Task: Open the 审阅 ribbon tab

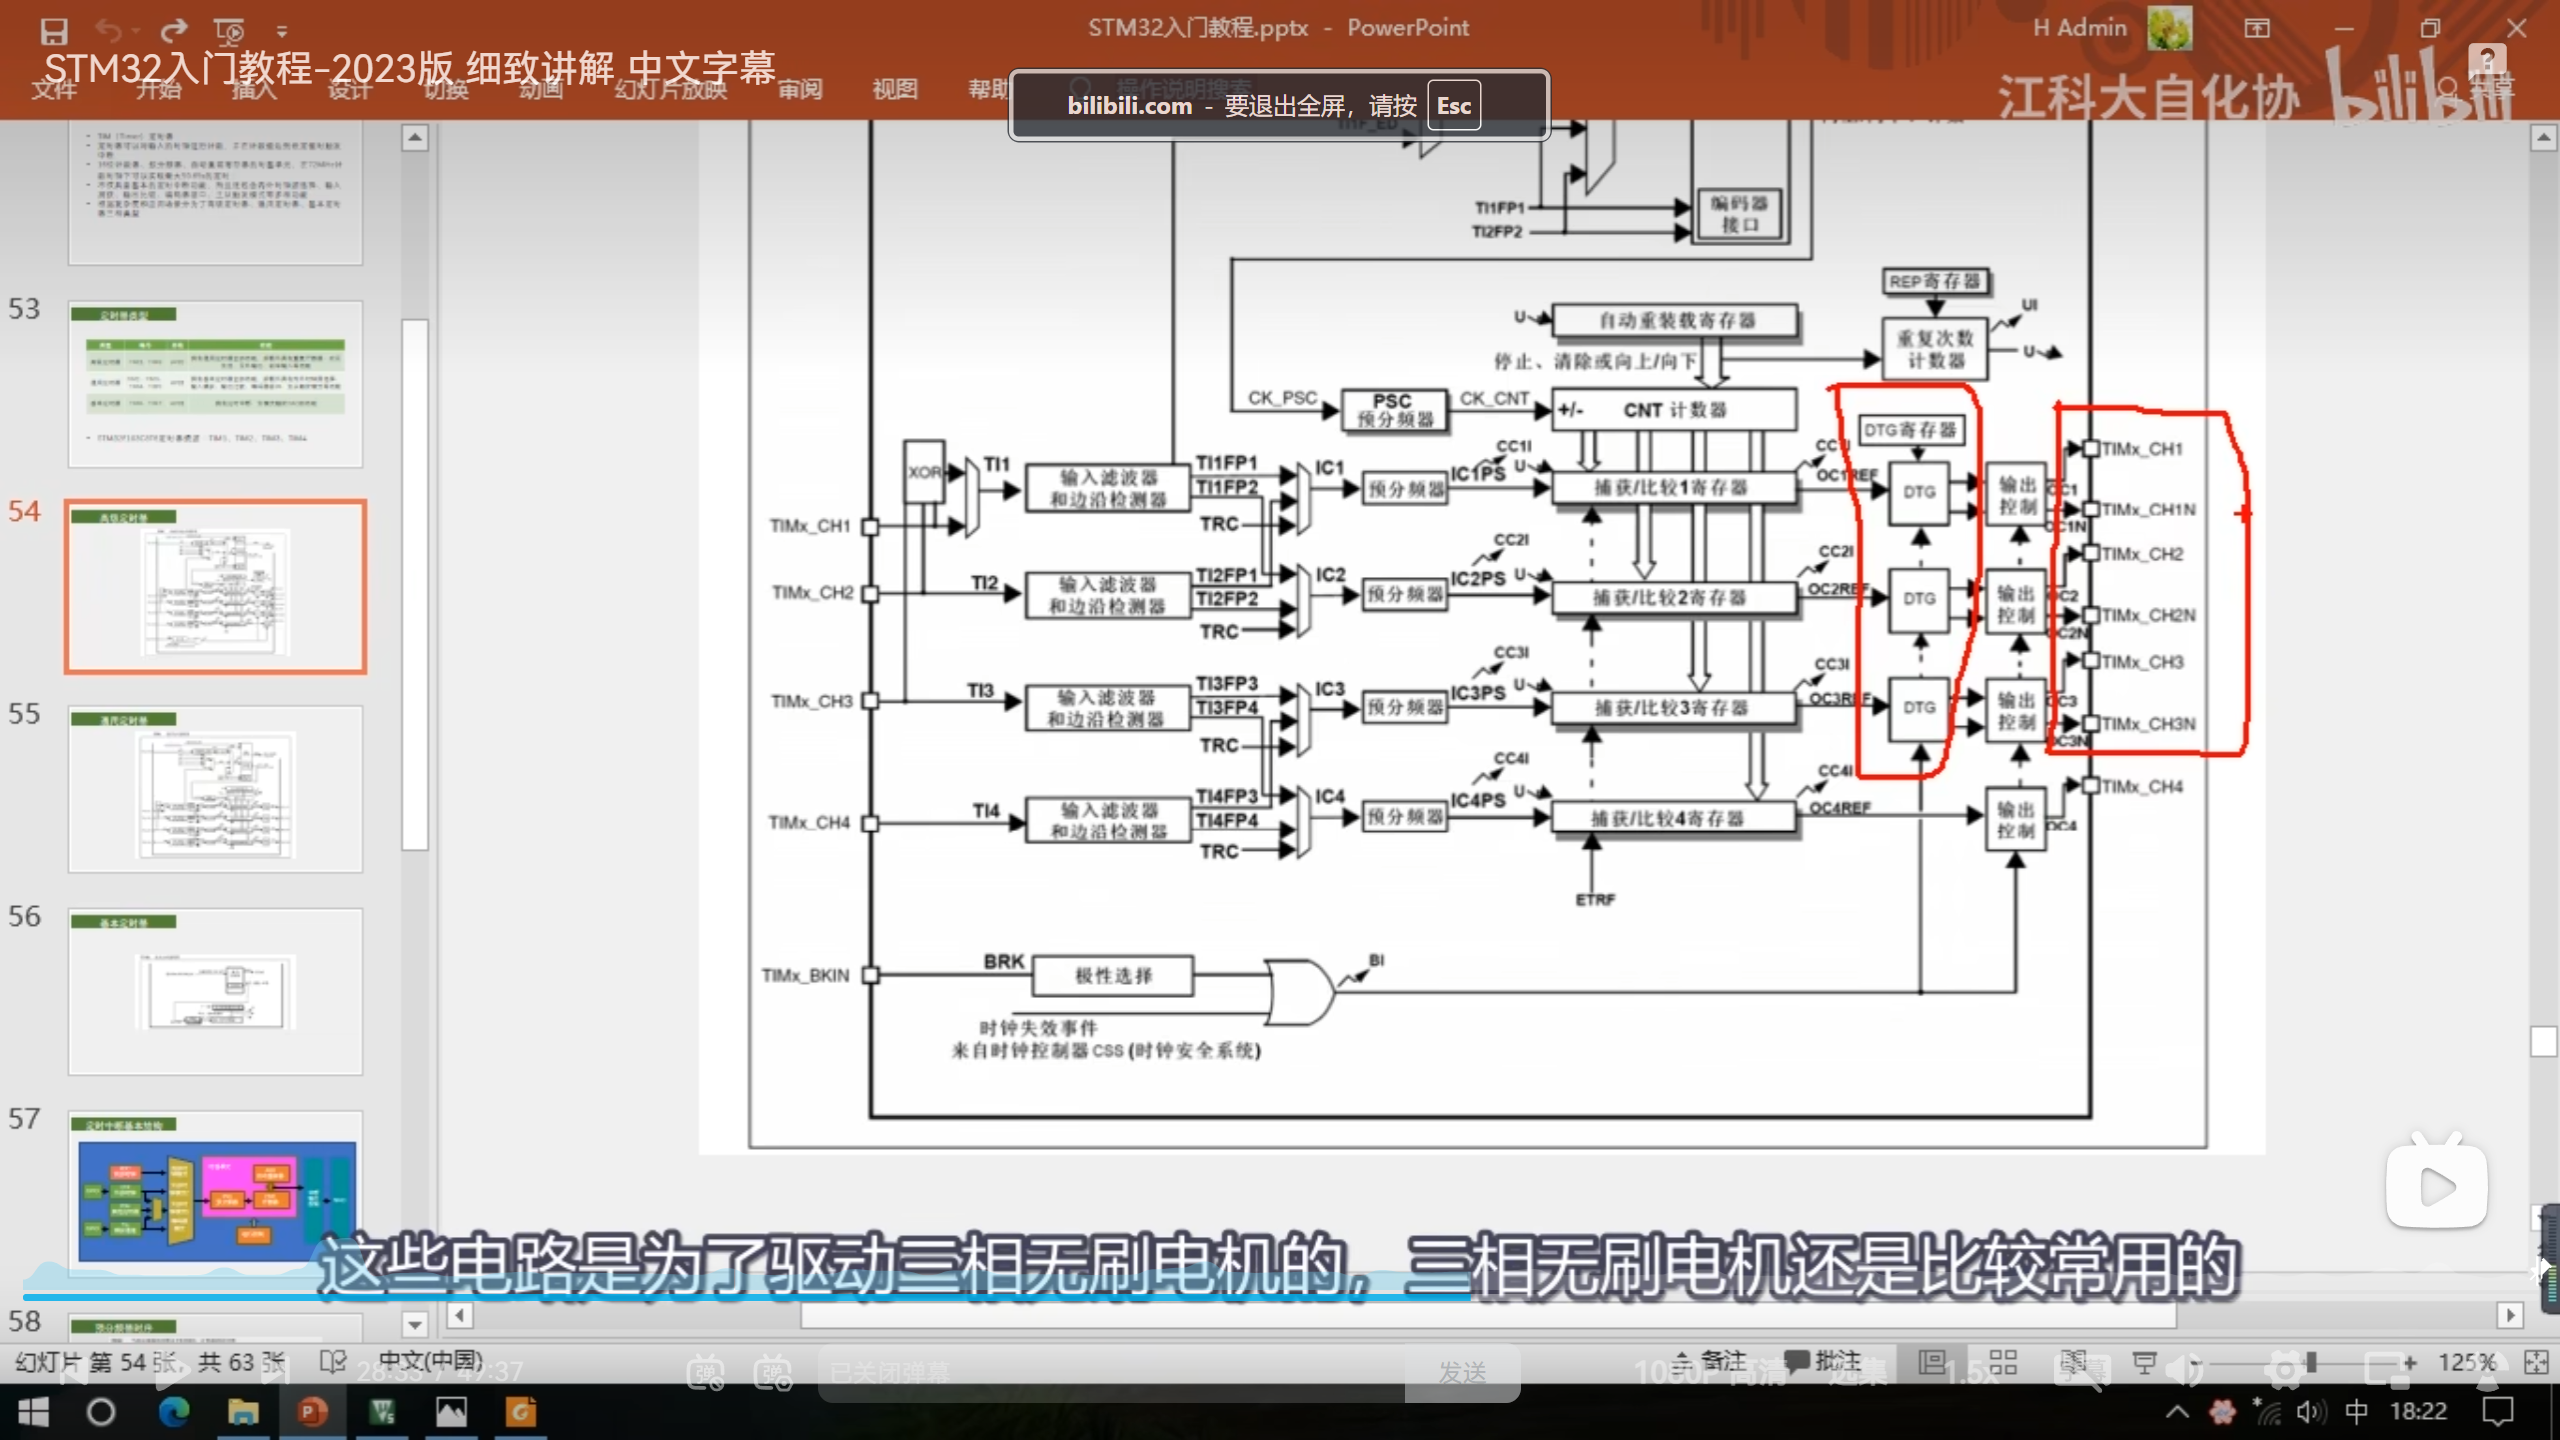Action: [800, 89]
